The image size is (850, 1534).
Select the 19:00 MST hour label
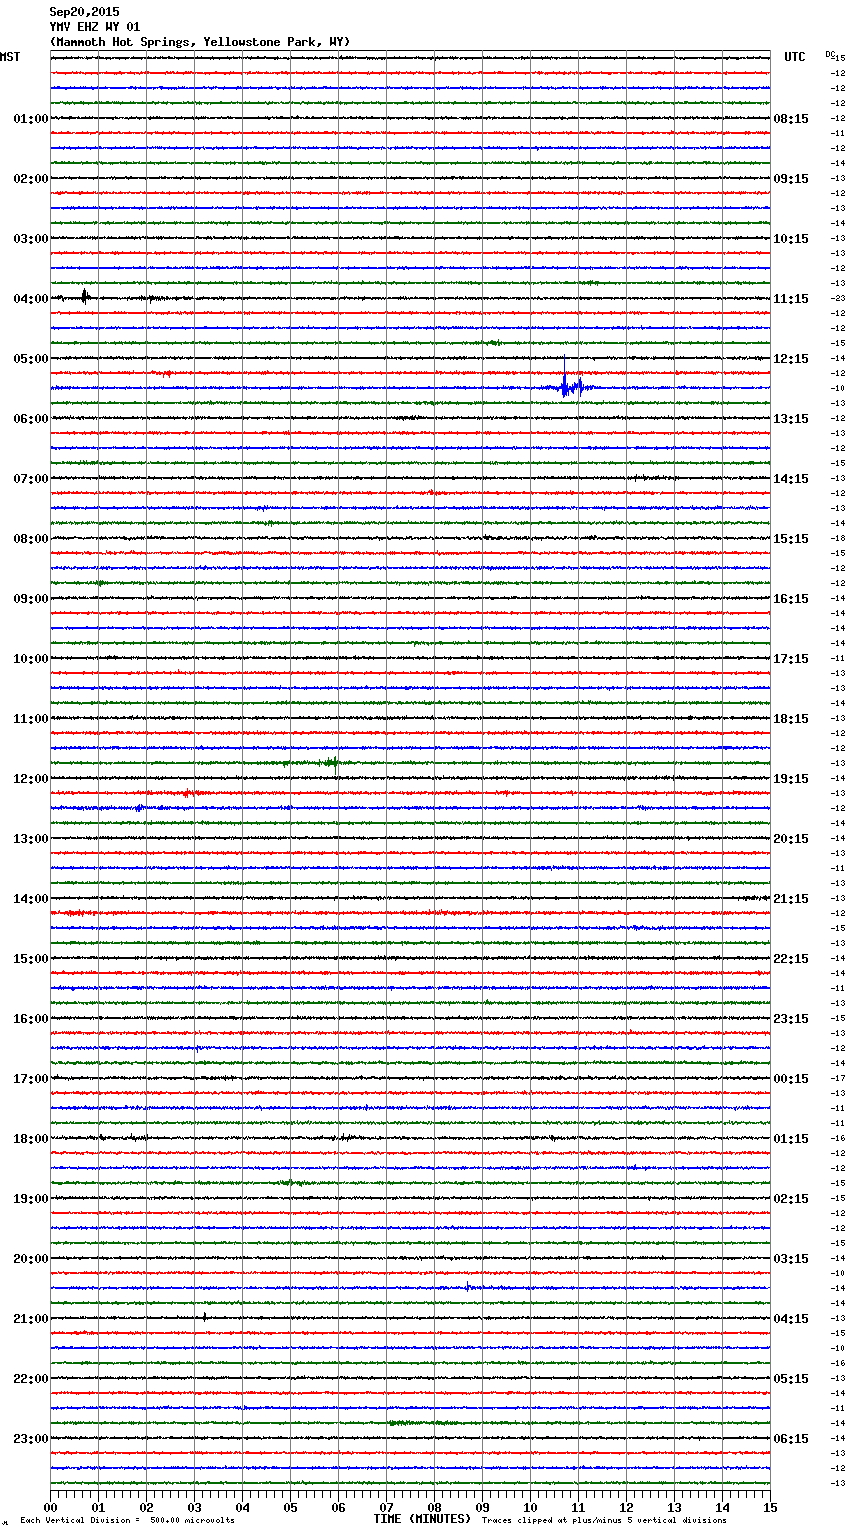click(31, 1199)
